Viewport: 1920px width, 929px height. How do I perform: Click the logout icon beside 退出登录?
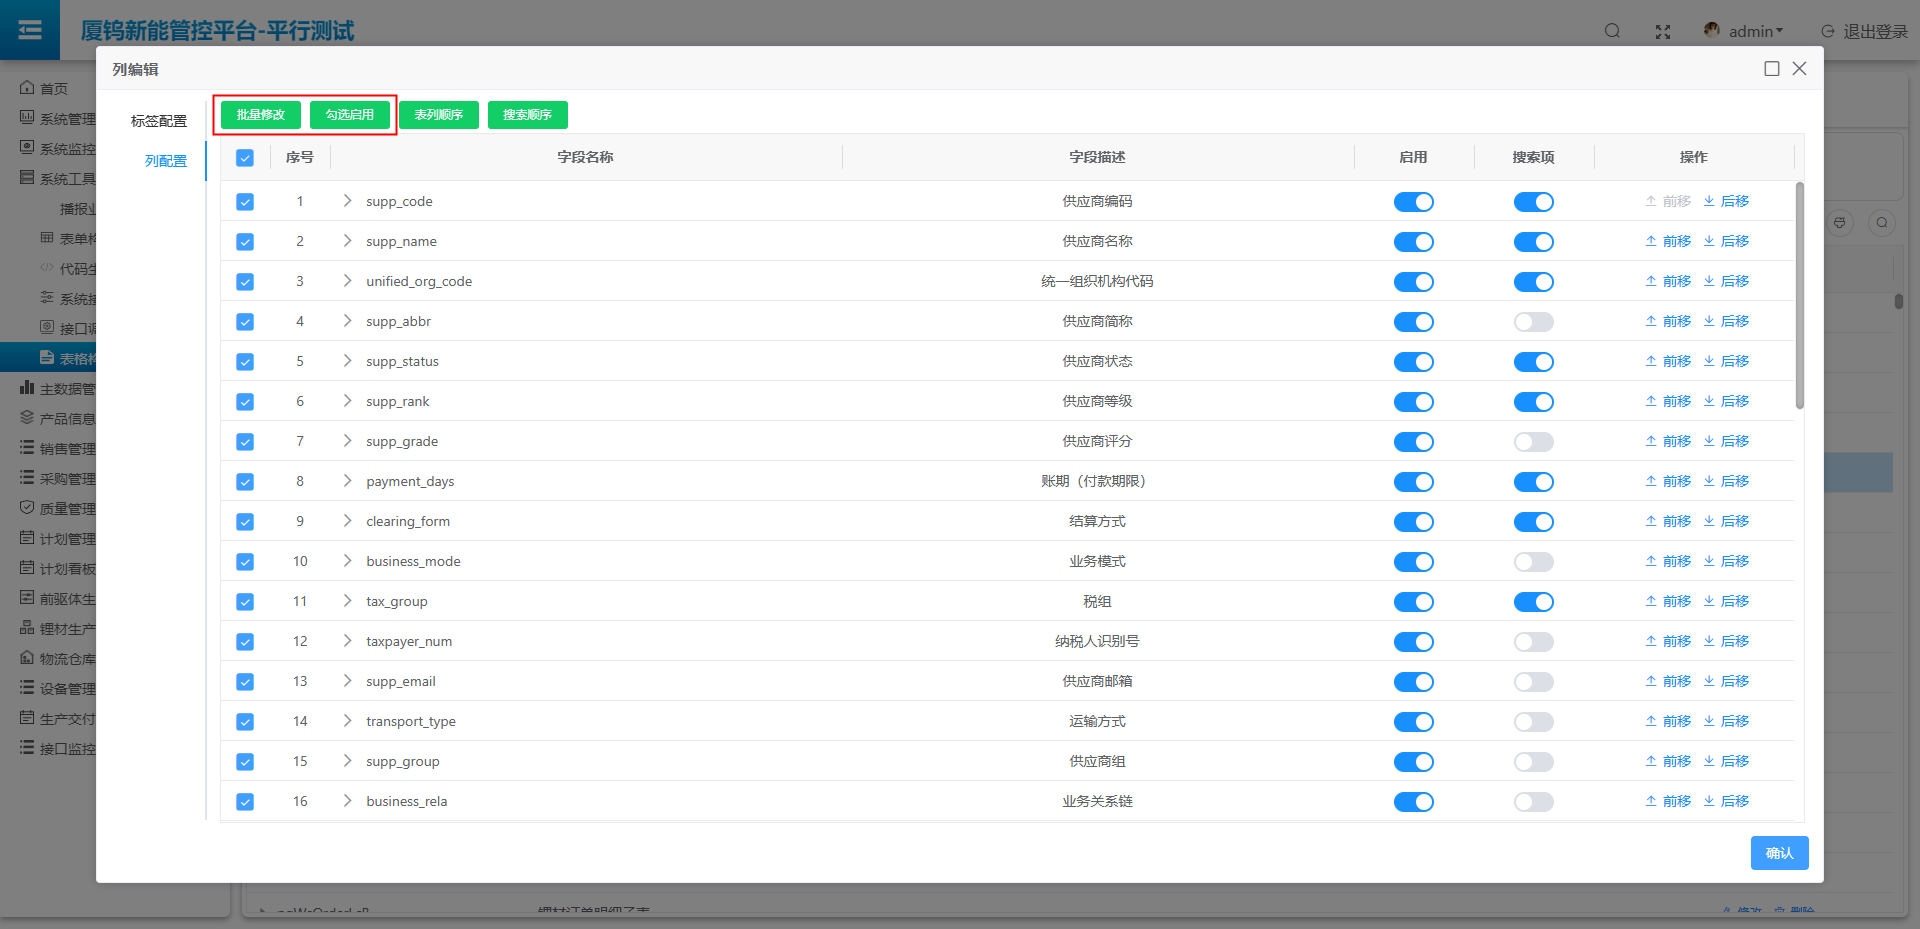(1828, 32)
